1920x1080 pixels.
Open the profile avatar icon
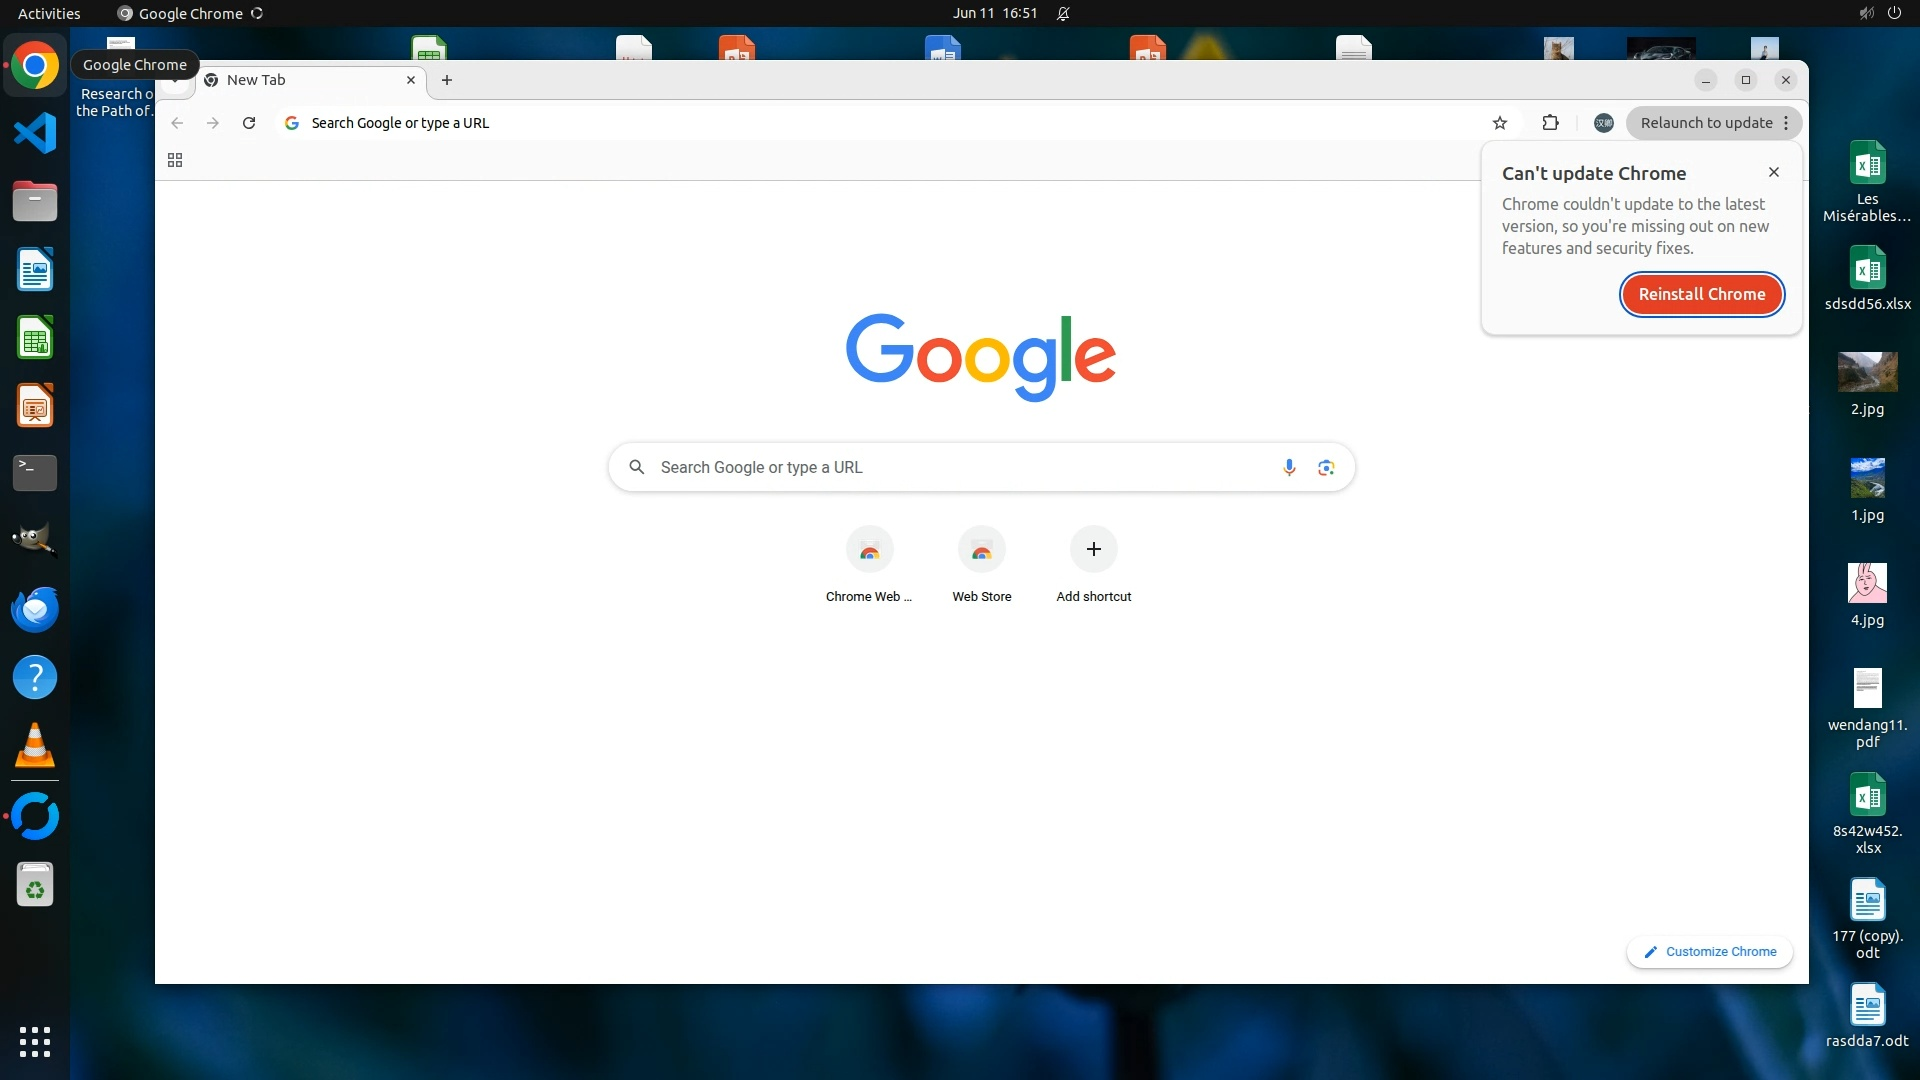tap(1603, 123)
